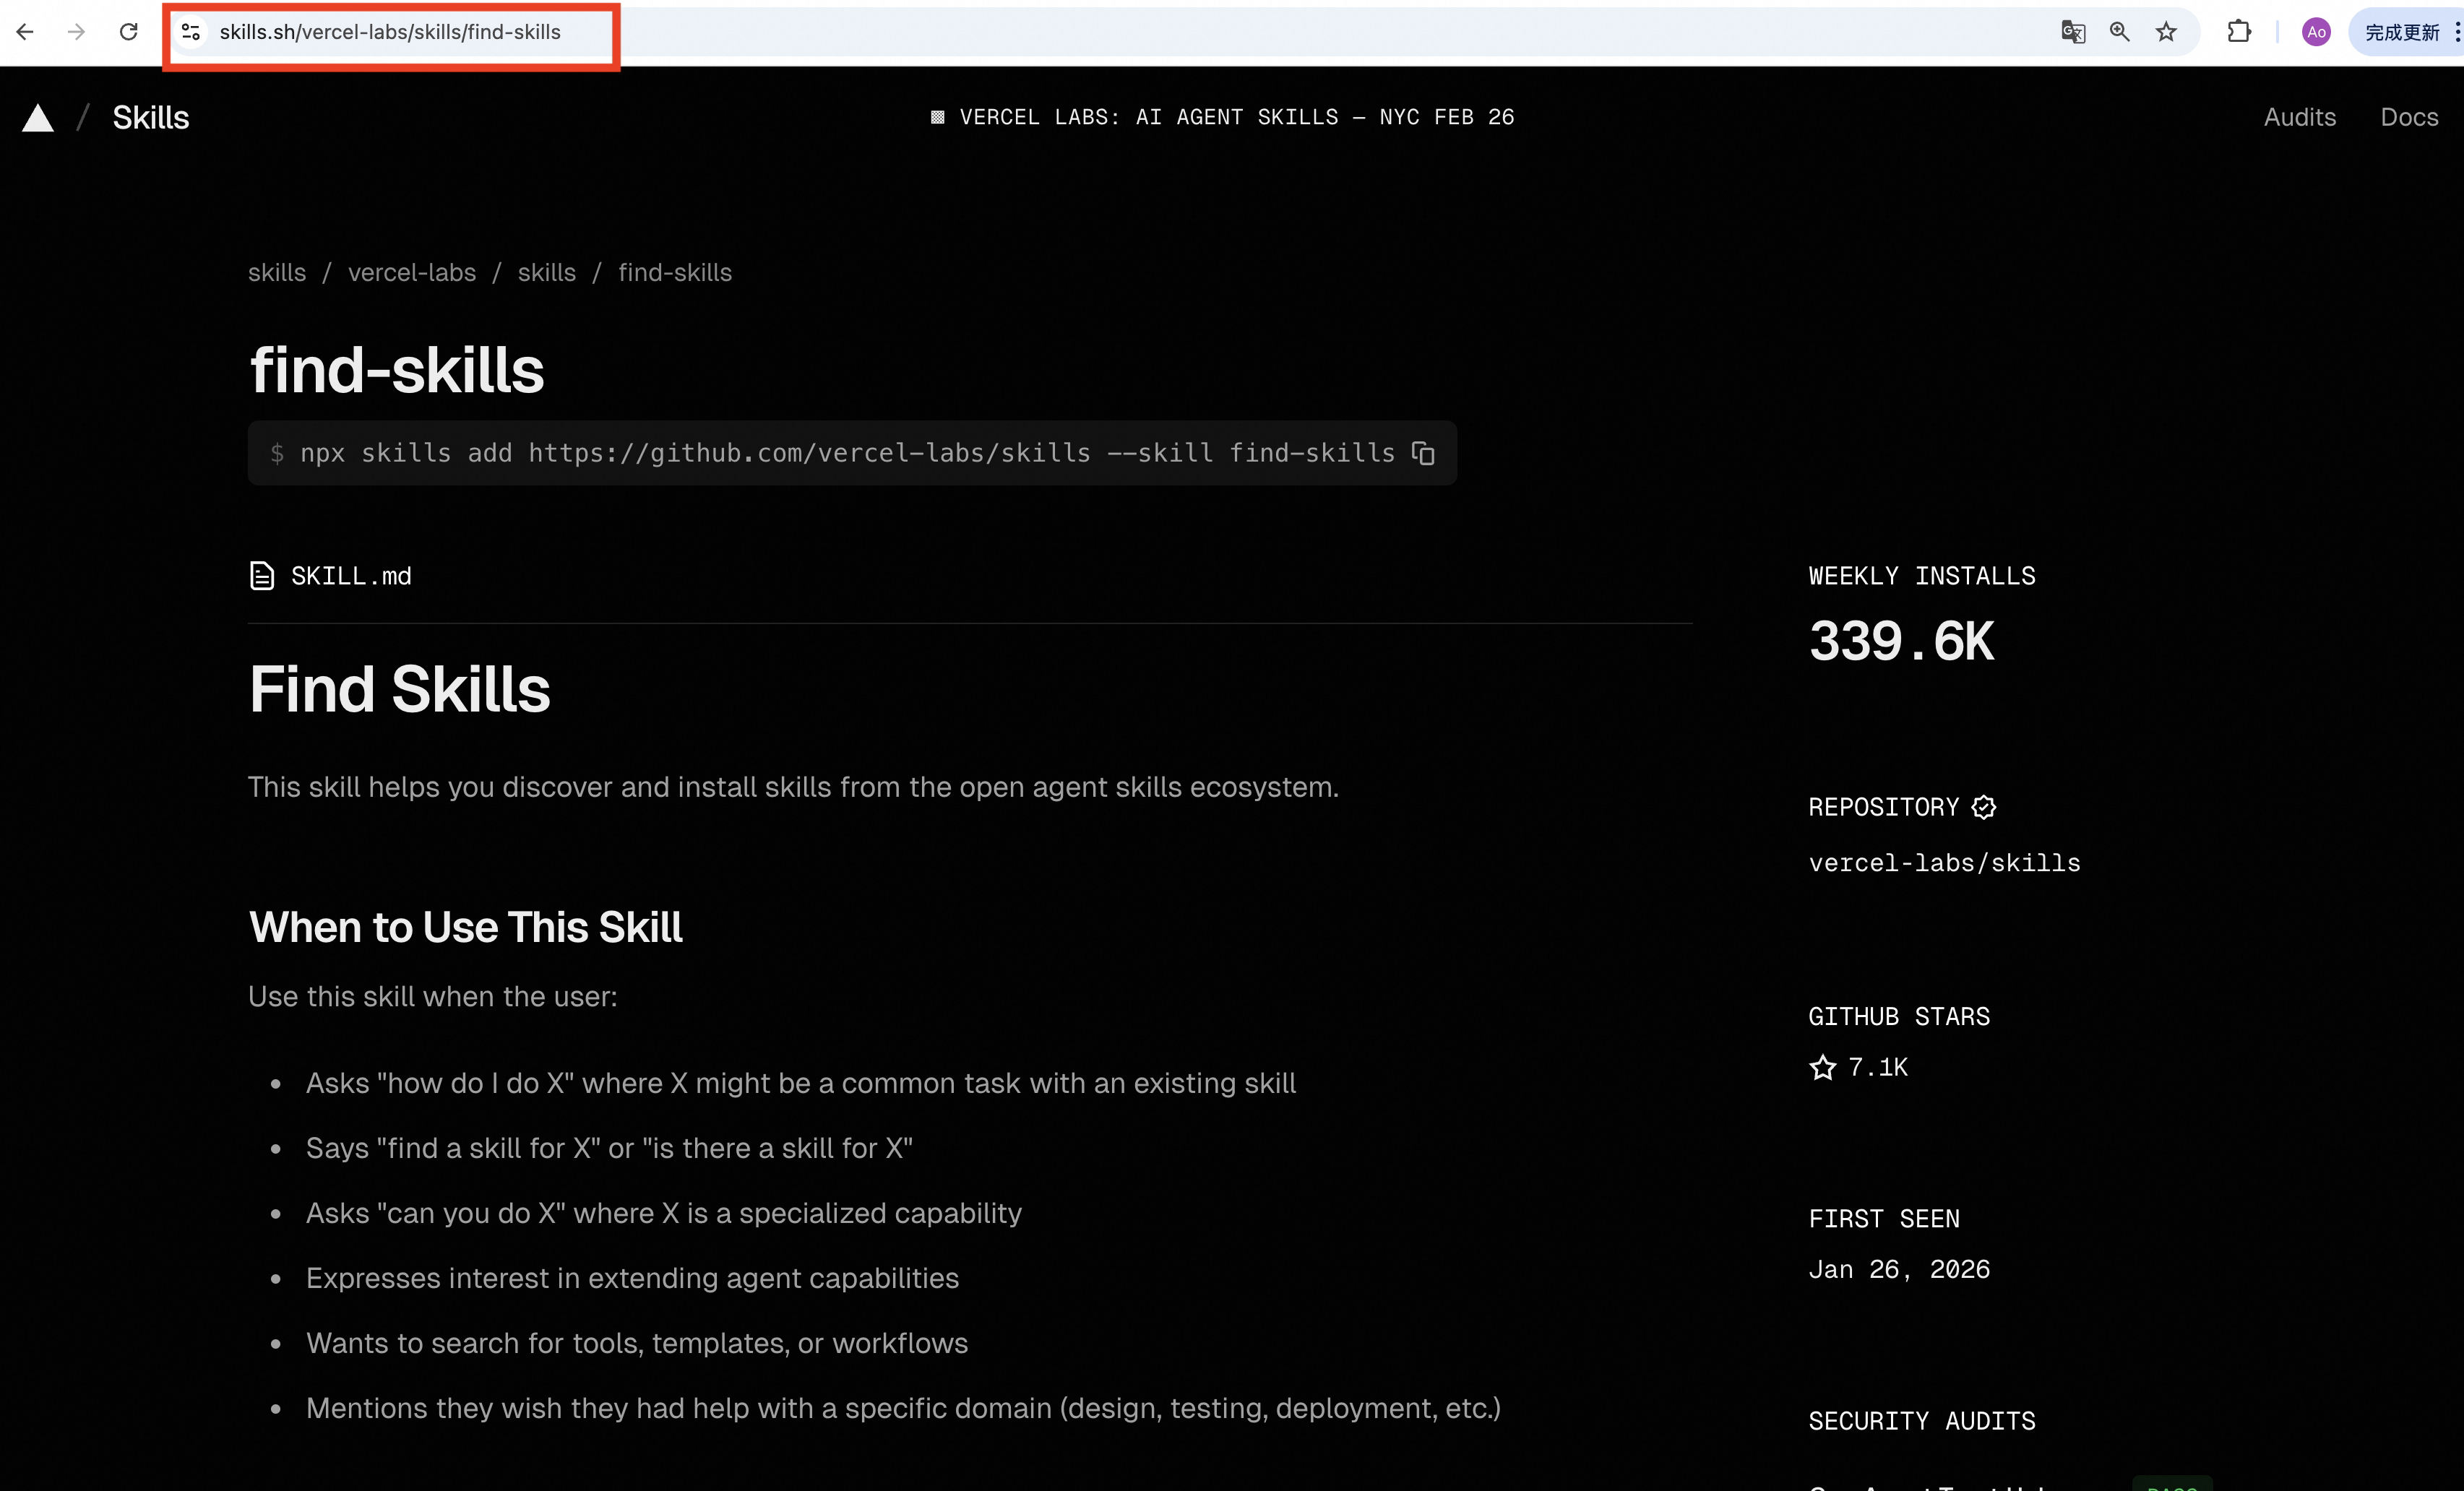Click the Skills header title link

pyautogui.click(x=150, y=117)
